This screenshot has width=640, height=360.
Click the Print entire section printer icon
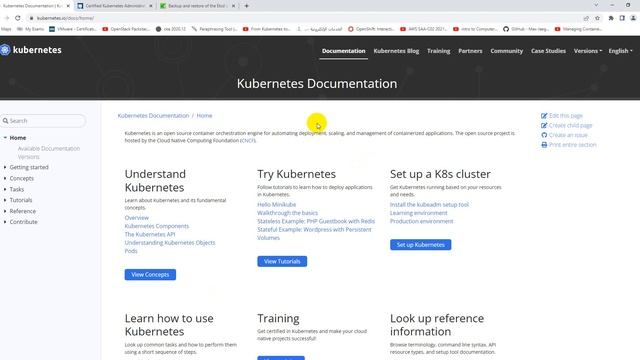tap(544, 145)
